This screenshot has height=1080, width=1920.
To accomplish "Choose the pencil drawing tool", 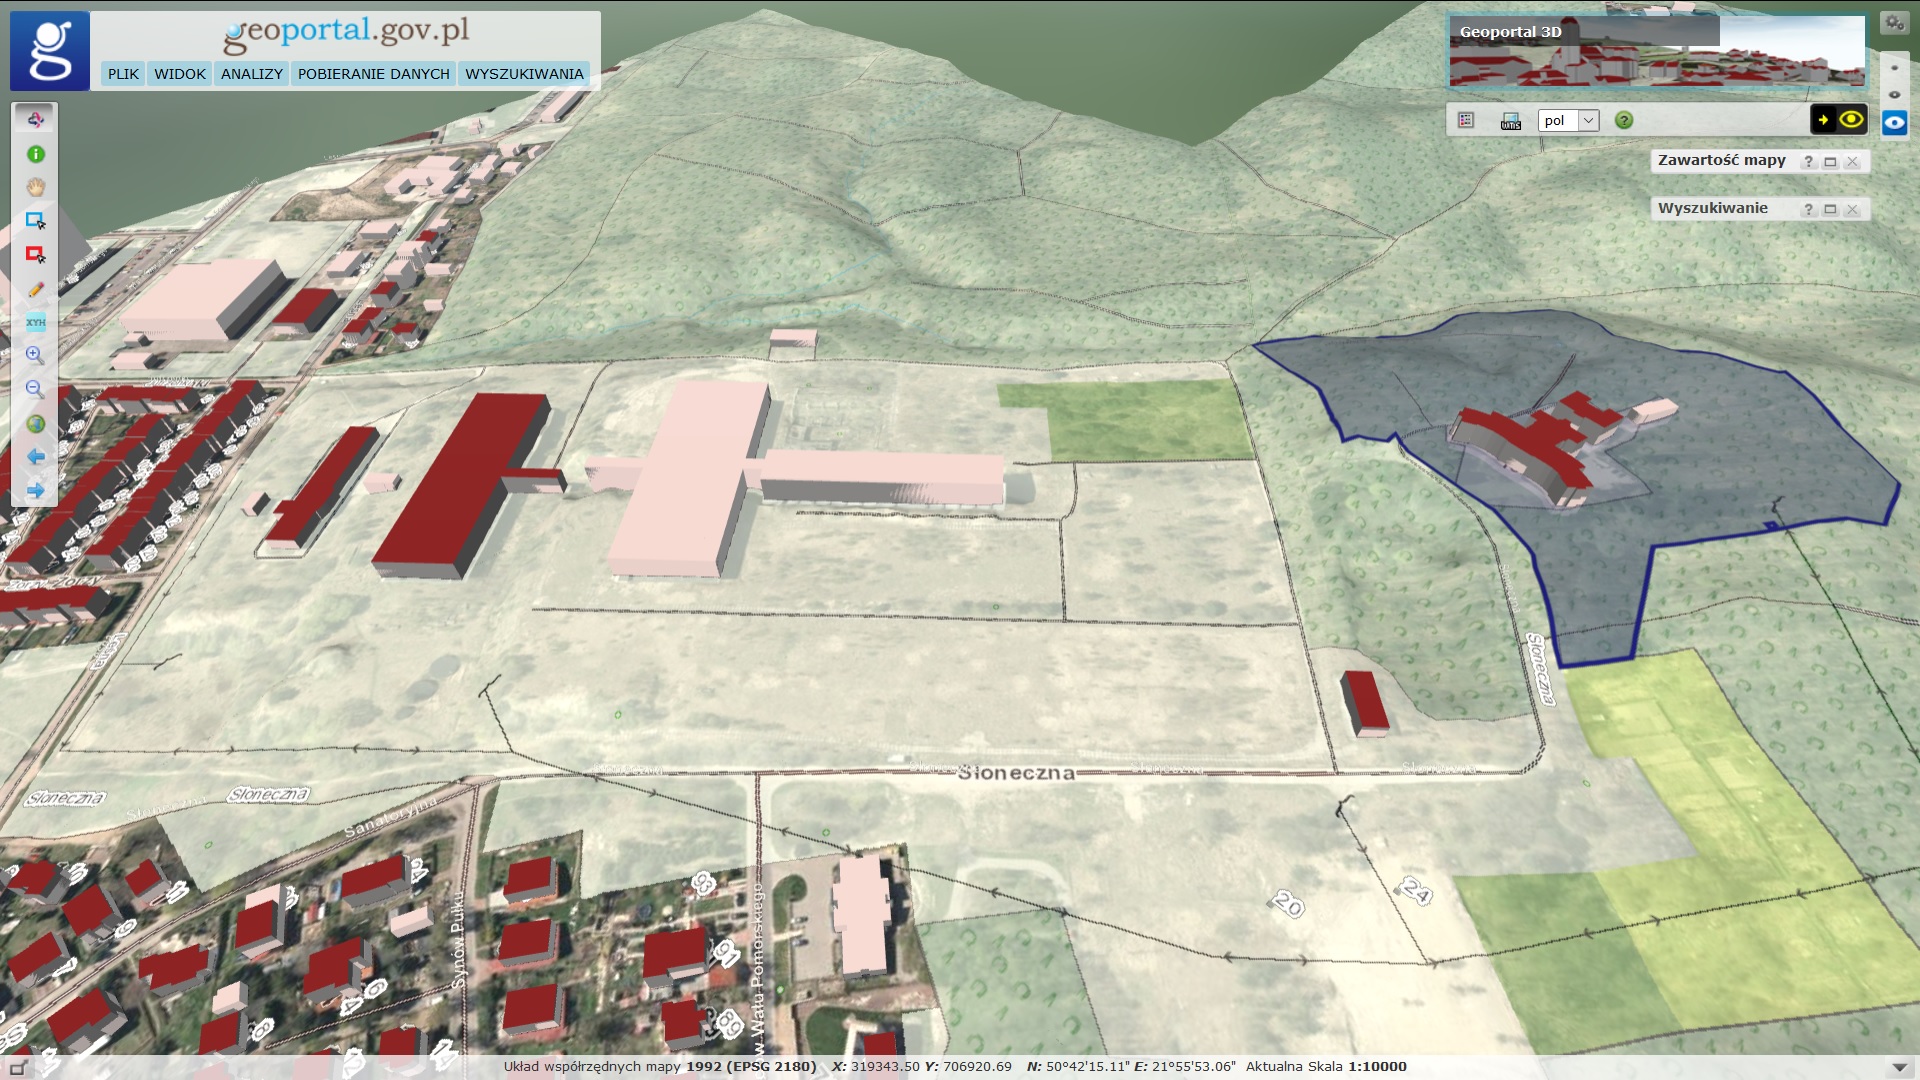I will click(x=35, y=289).
